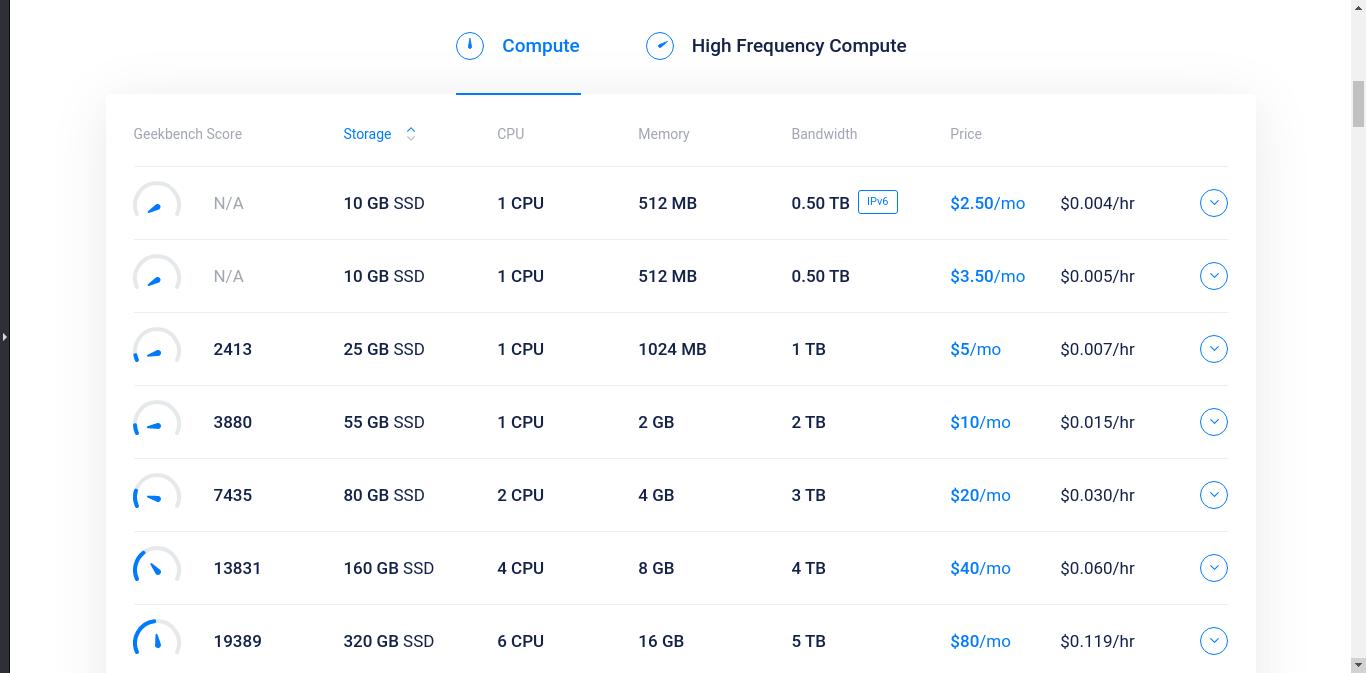The width and height of the screenshot is (1366, 673).
Task: Expand the $40/mo plan details
Action: [1214, 568]
